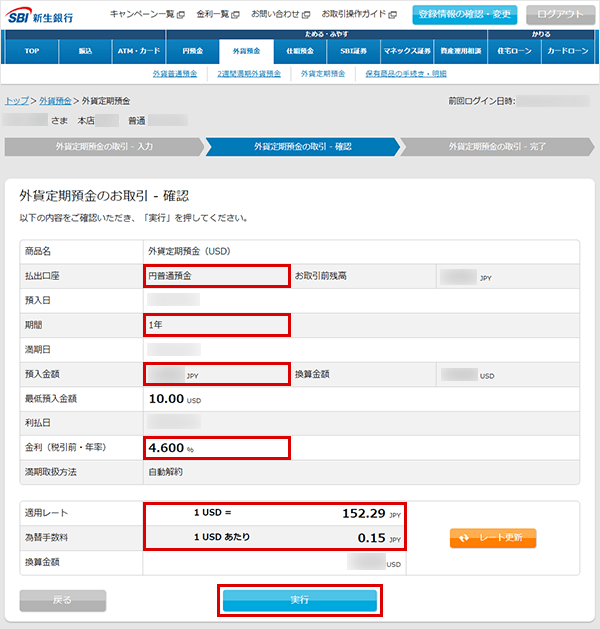Open the お問い合わせ link
Image resolution: width=600 pixels, height=629 pixels.
(x=278, y=15)
